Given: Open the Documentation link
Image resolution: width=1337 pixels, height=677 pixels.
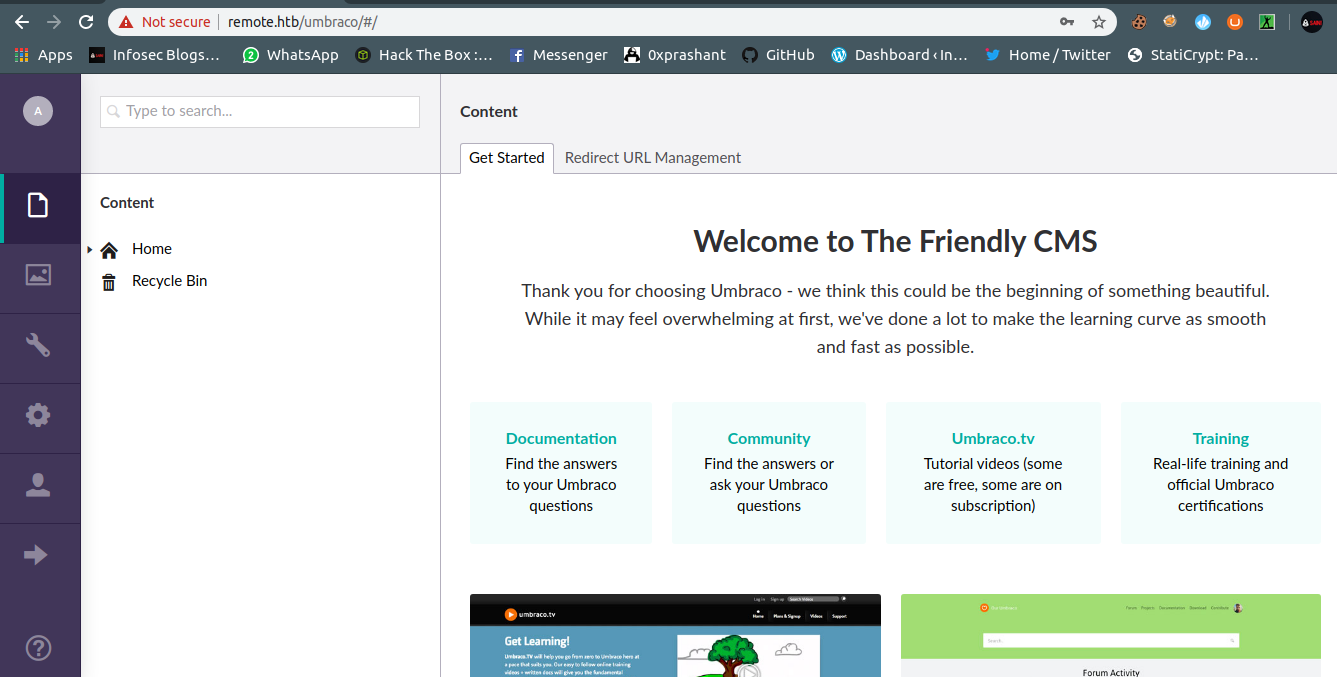Looking at the screenshot, I should [x=561, y=438].
